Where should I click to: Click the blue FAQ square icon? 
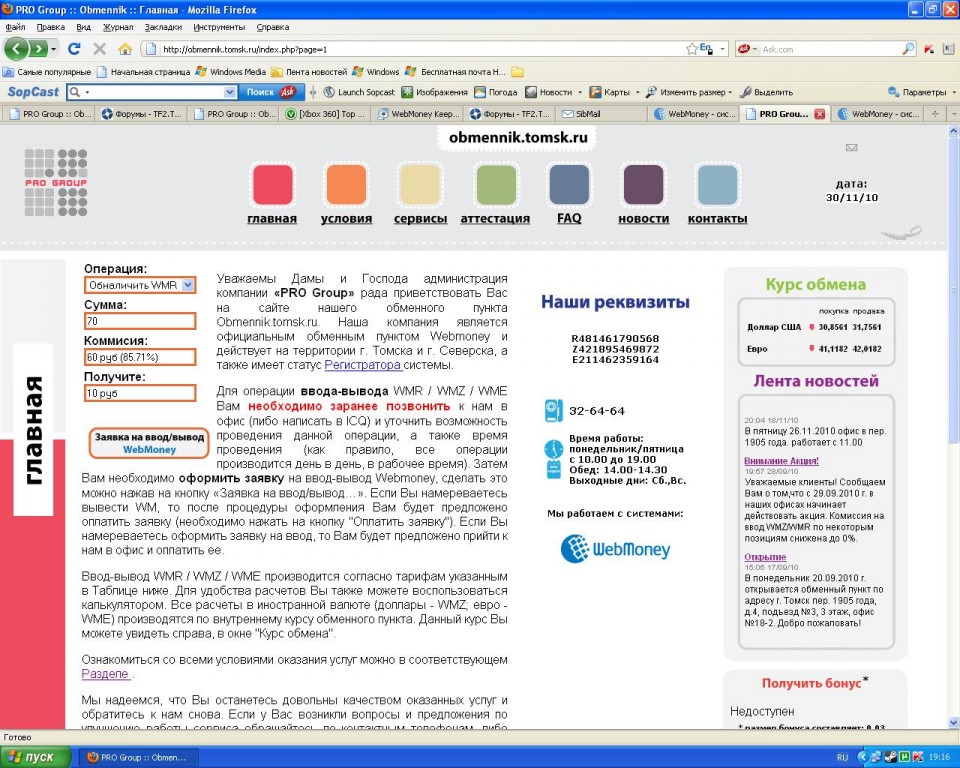[x=569, y=184]
